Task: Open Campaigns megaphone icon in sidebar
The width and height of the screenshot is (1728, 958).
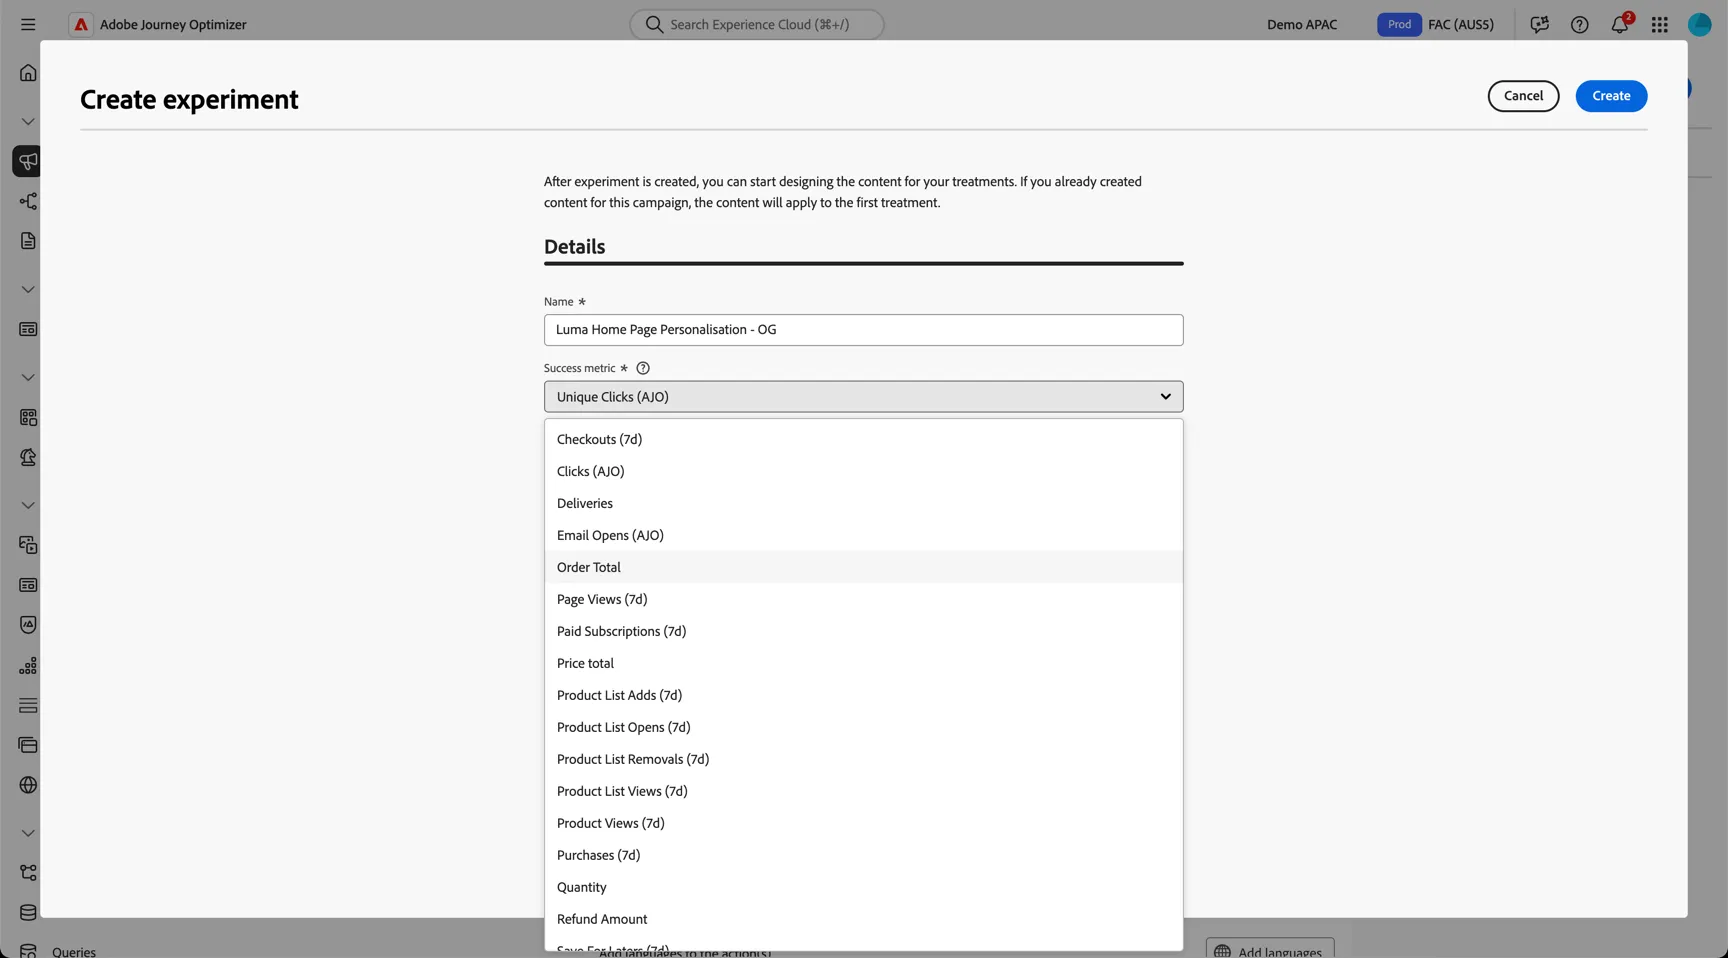Action: (x=28, y=161)
